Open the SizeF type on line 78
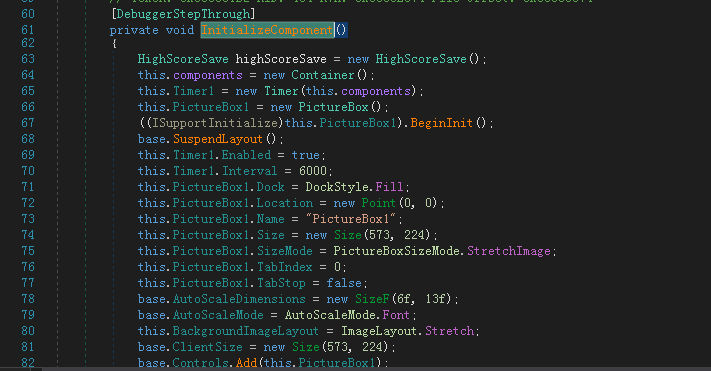Screen dimensions: 711x371 (372, 299)
